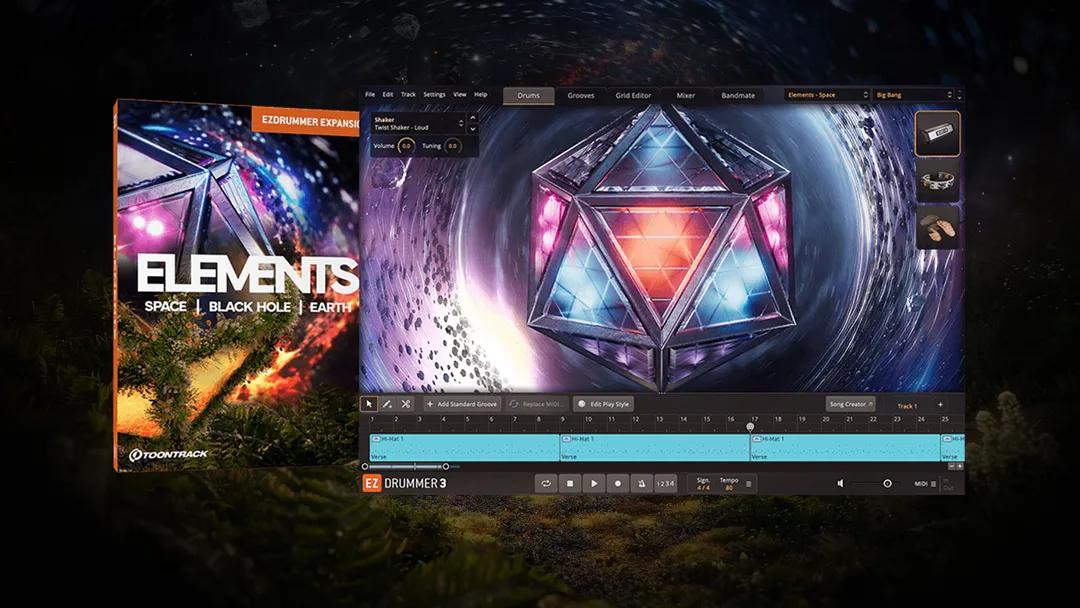Open the Elements - Space library dropdown
Image resolution: width=1080 pixels, height=608 pixels.
[x=827, y=95]
